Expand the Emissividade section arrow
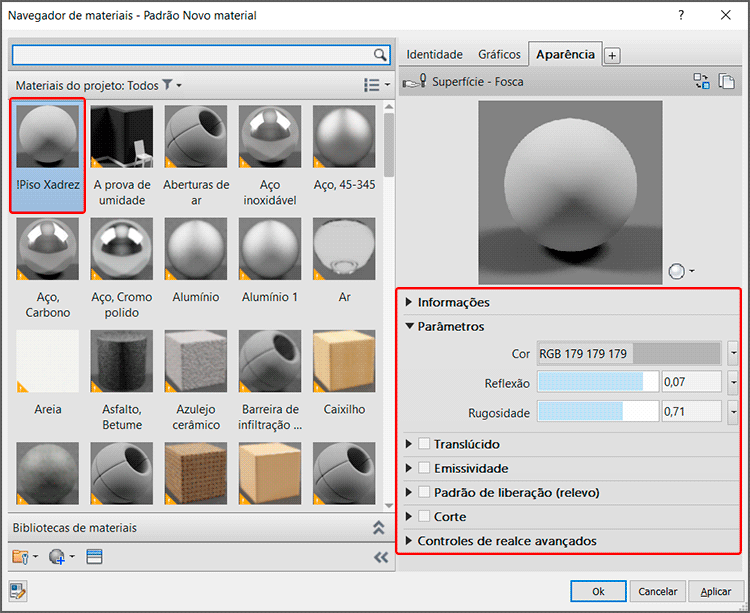 (408, 468)
